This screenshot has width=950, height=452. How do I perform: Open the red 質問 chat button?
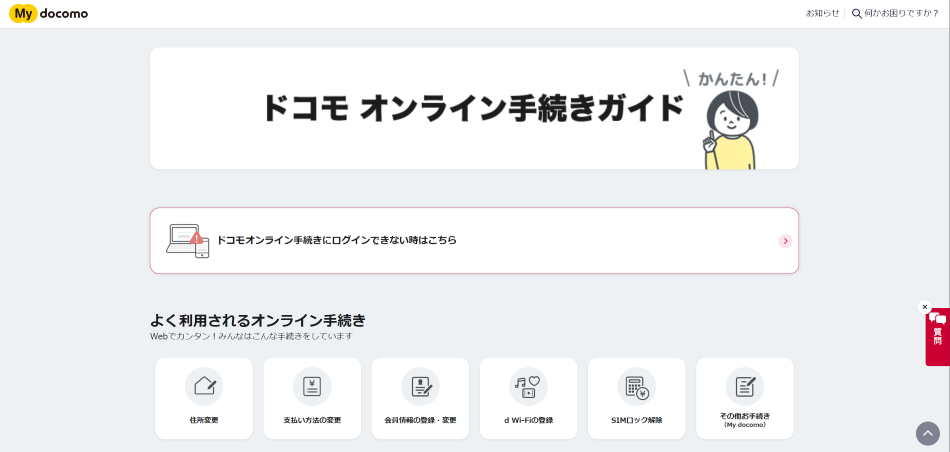pyautogui.click(x=938, y=337)
